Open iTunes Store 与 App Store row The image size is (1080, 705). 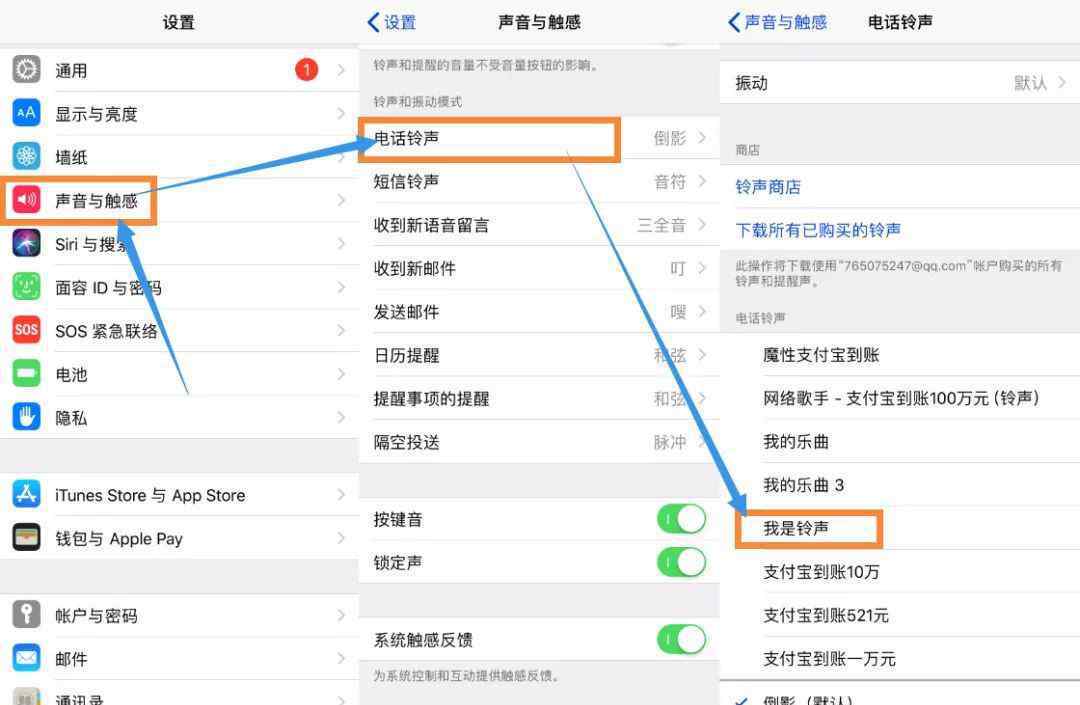pyautogui.click(x=179, y=494)
